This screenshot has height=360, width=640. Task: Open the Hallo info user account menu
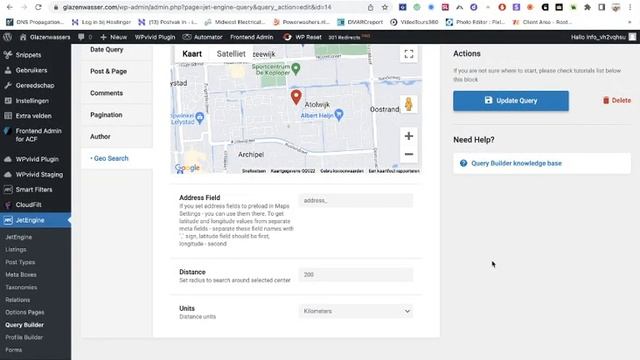tap(603, 37)
